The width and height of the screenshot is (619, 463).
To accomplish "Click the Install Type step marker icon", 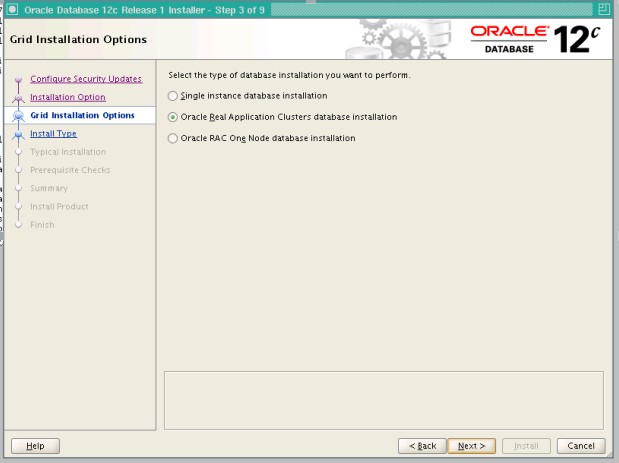I will (18, 135).
